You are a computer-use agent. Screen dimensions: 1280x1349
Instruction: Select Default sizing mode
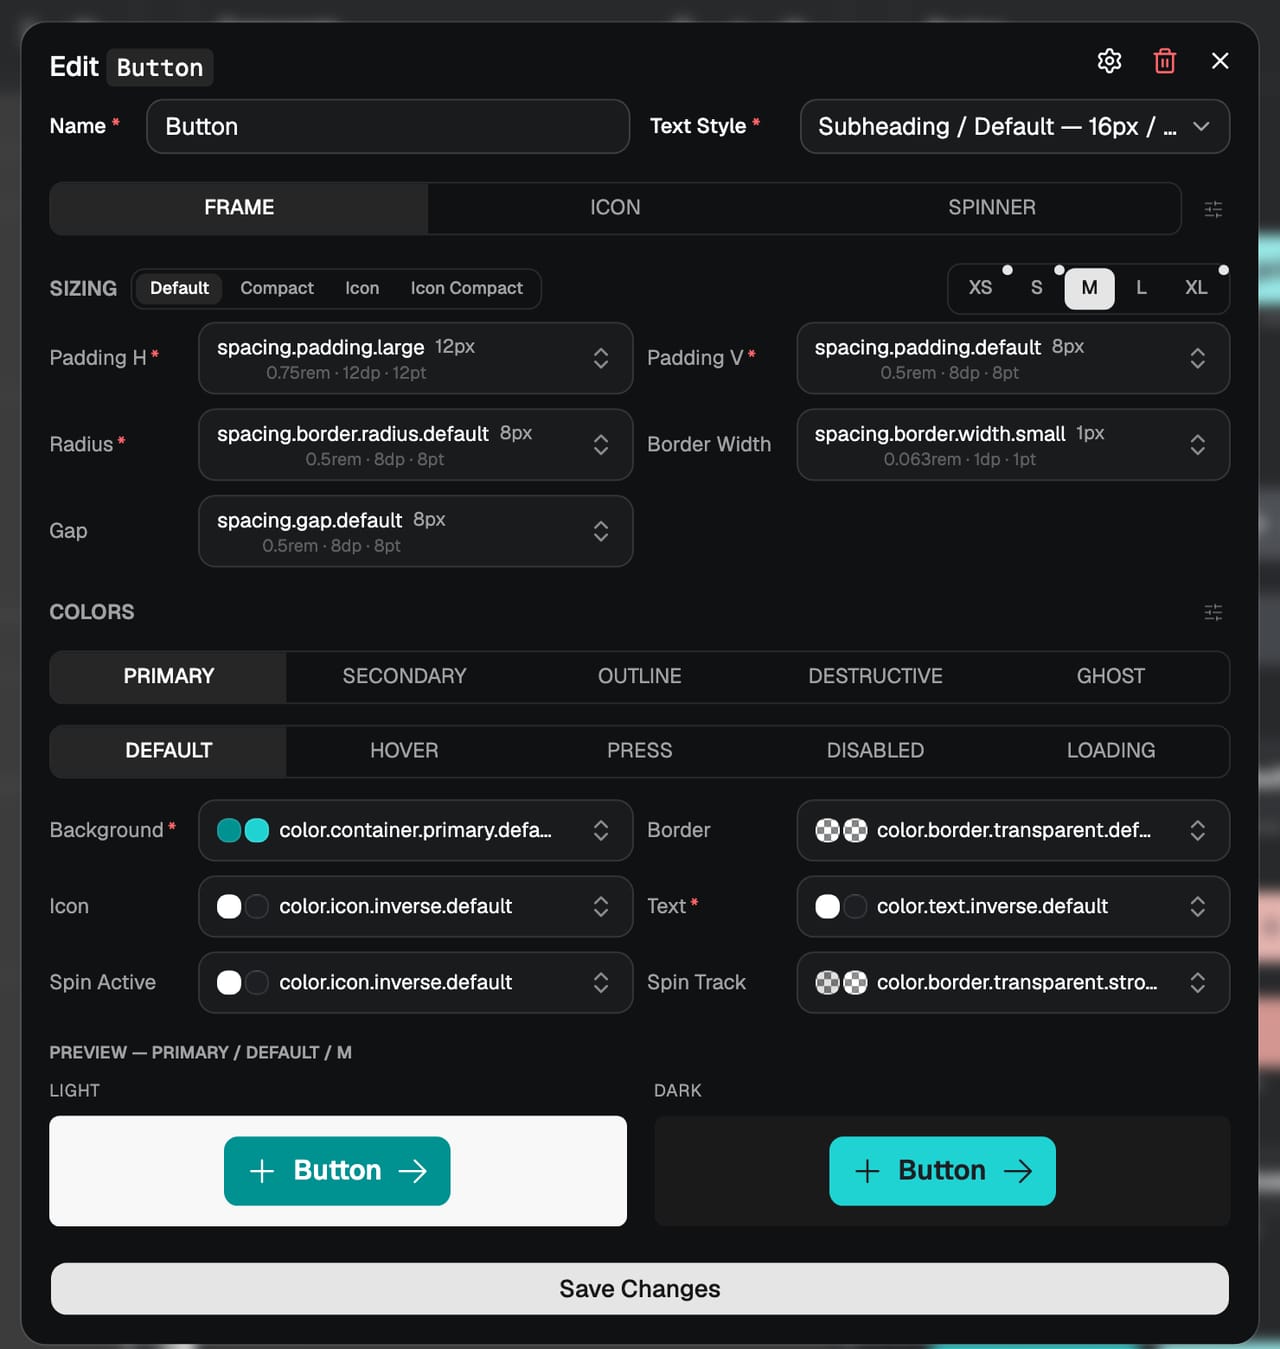[x=179, y=288]
